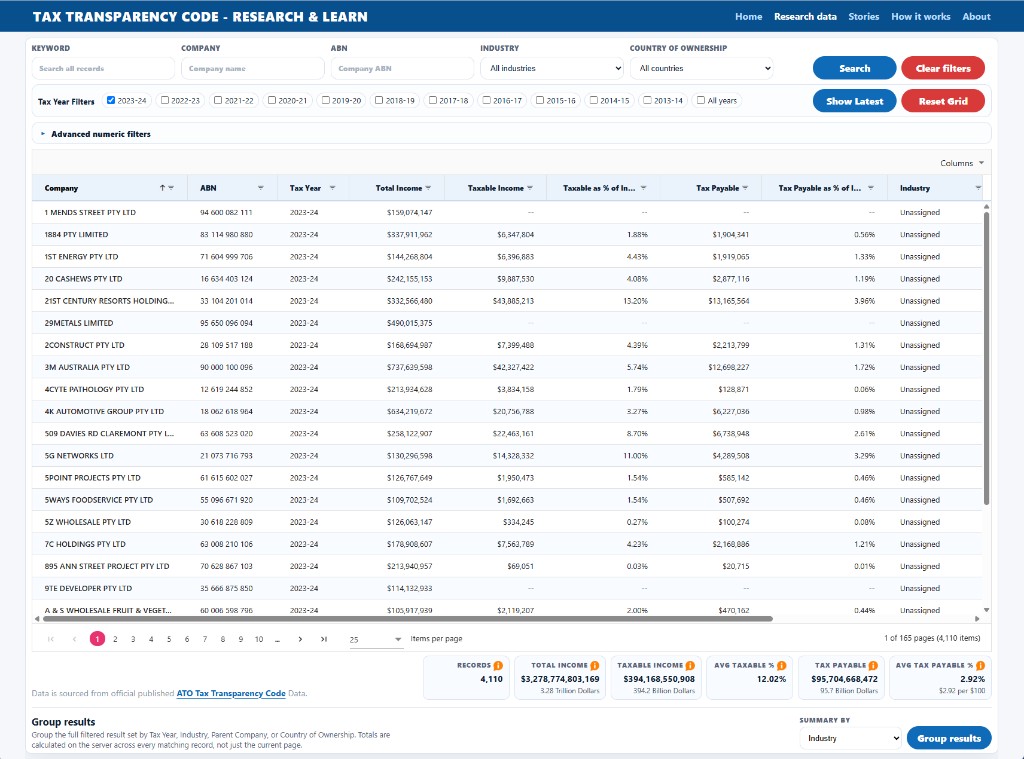Enable the All years checkbox
Viewport: 1024px width, 759px height.
[x=701, y=100]
